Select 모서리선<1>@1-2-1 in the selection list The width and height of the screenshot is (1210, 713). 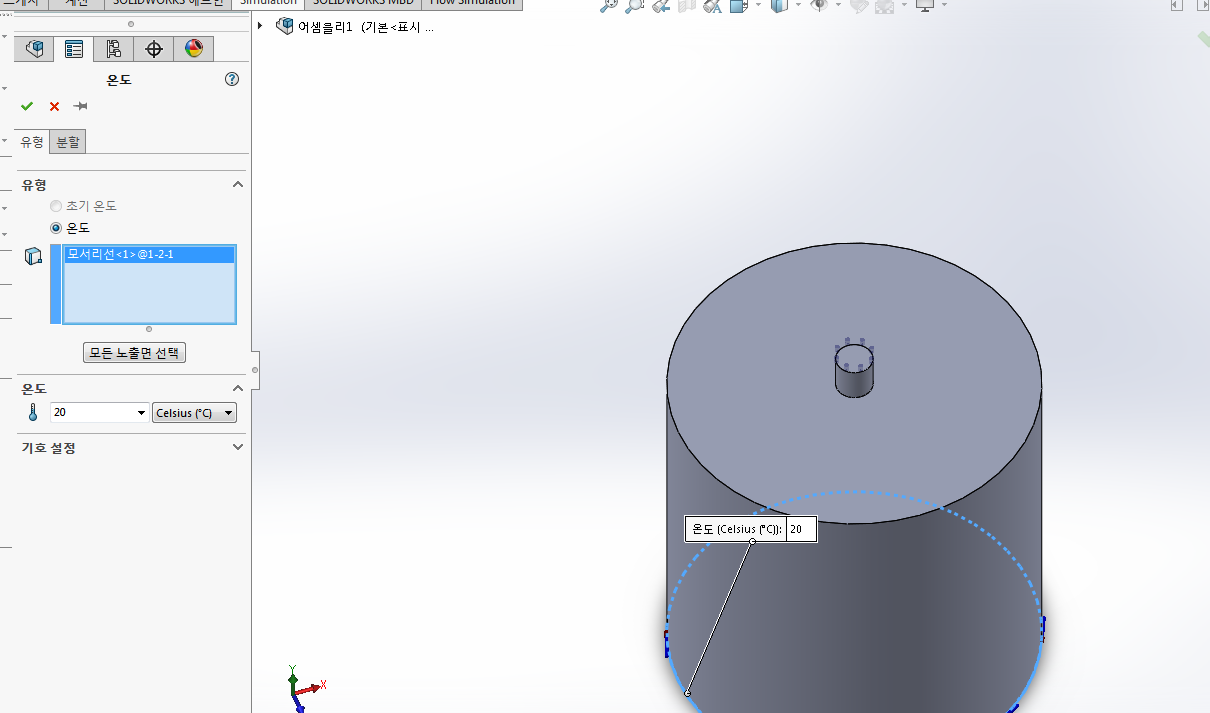pos(149,255)
